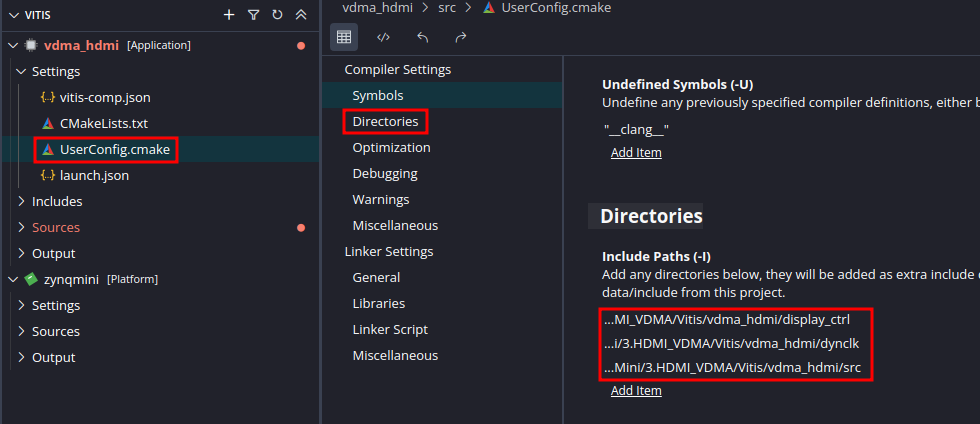Viewport: 980px width, 424px height.
Task: Select the Linker Script category
Action: coord(390,329)
